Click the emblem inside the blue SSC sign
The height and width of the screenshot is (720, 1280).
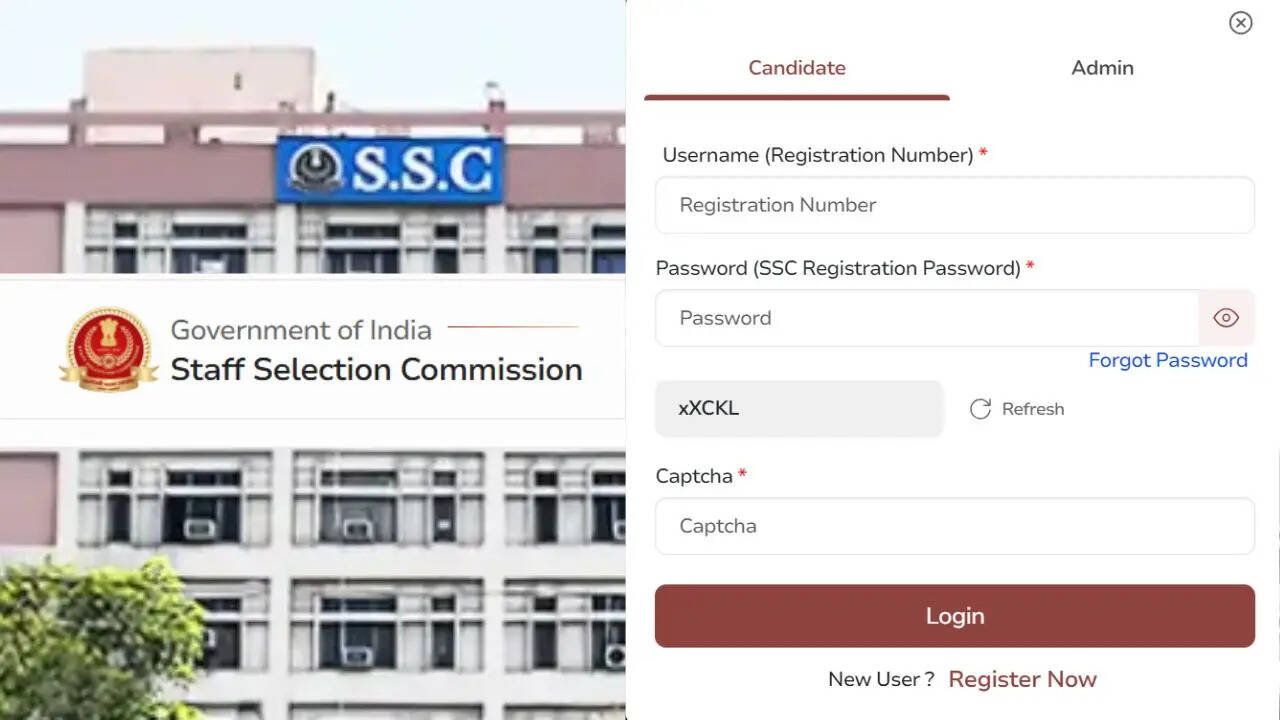pos(315,170)
